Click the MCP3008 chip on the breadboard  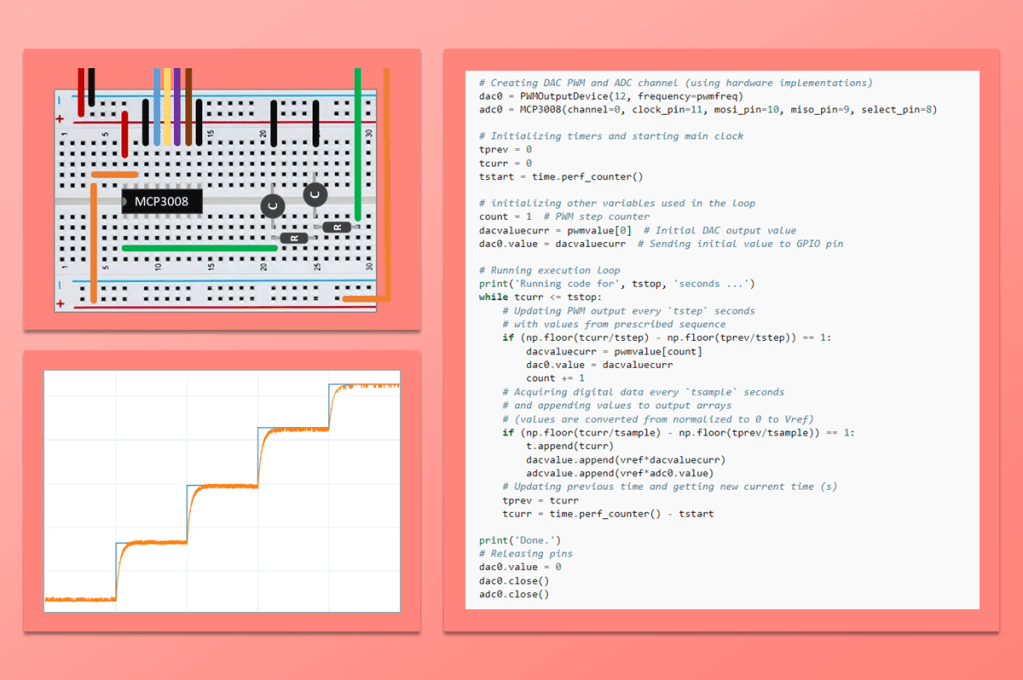coord(161,202)
